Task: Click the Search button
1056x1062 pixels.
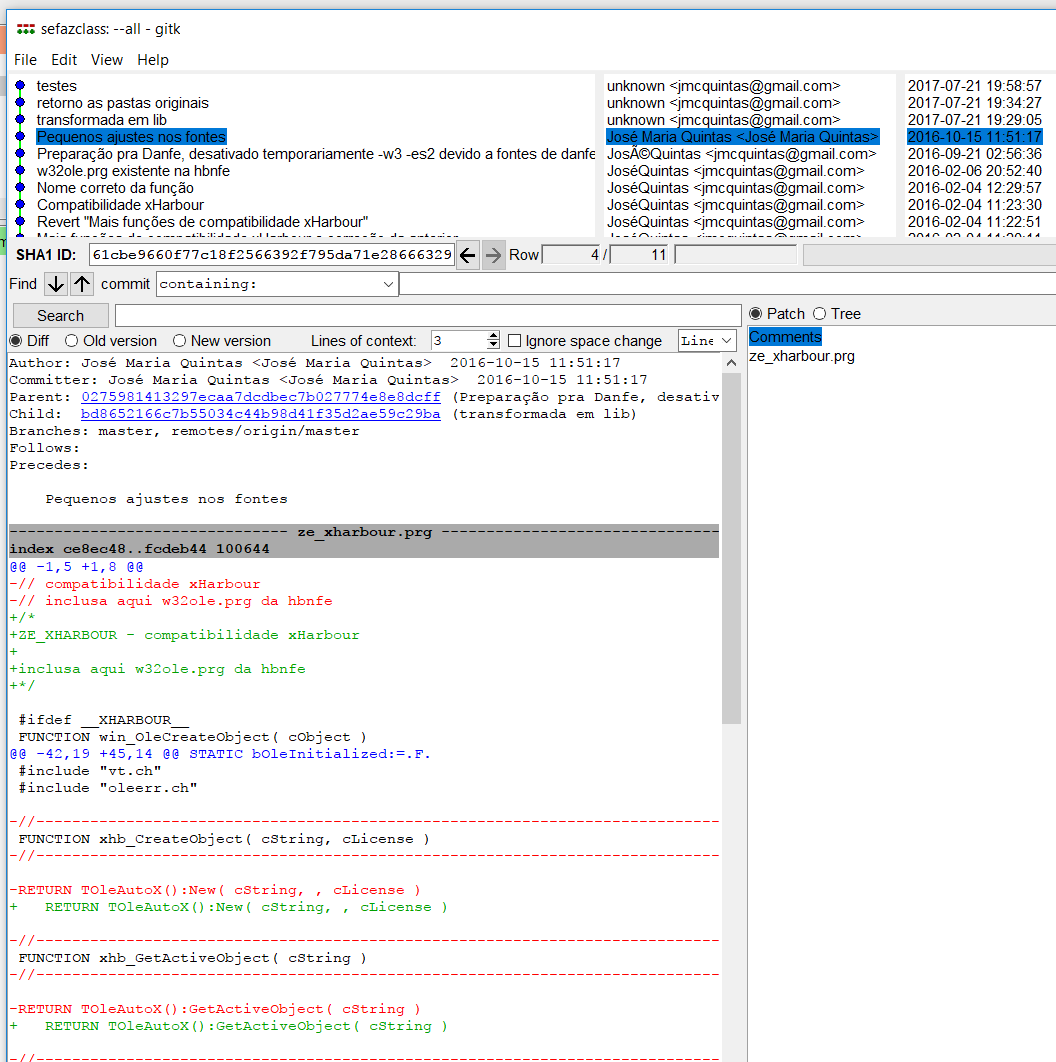Action: (x=60, y=316)
